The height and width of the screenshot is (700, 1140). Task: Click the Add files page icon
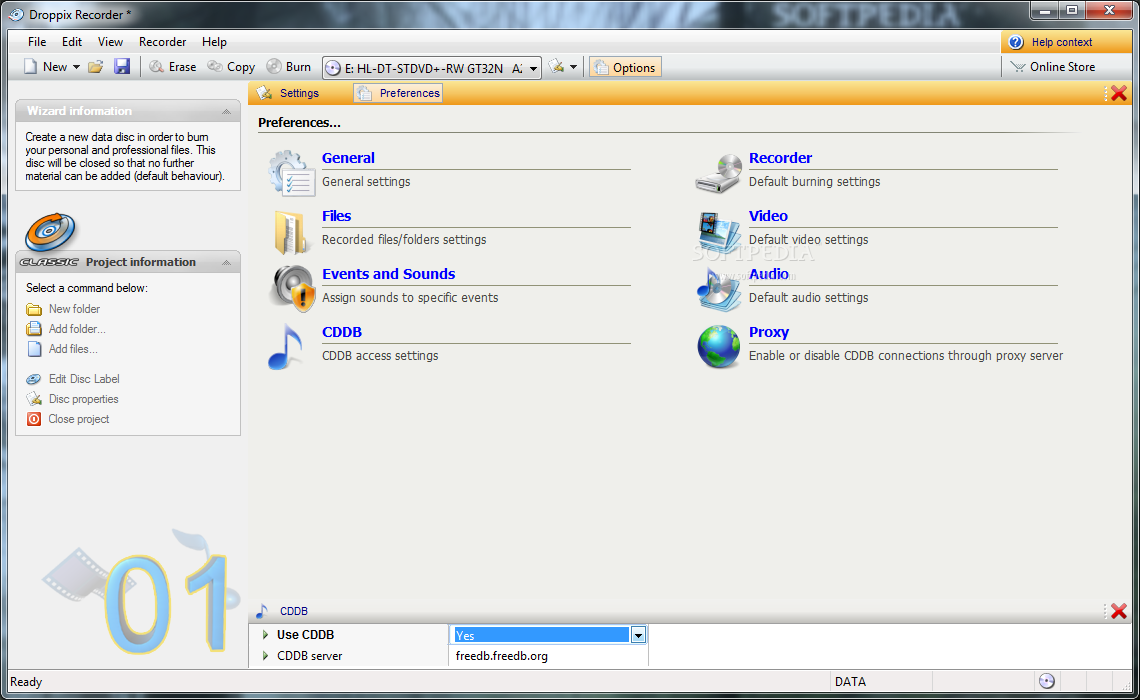pos(34,349)
